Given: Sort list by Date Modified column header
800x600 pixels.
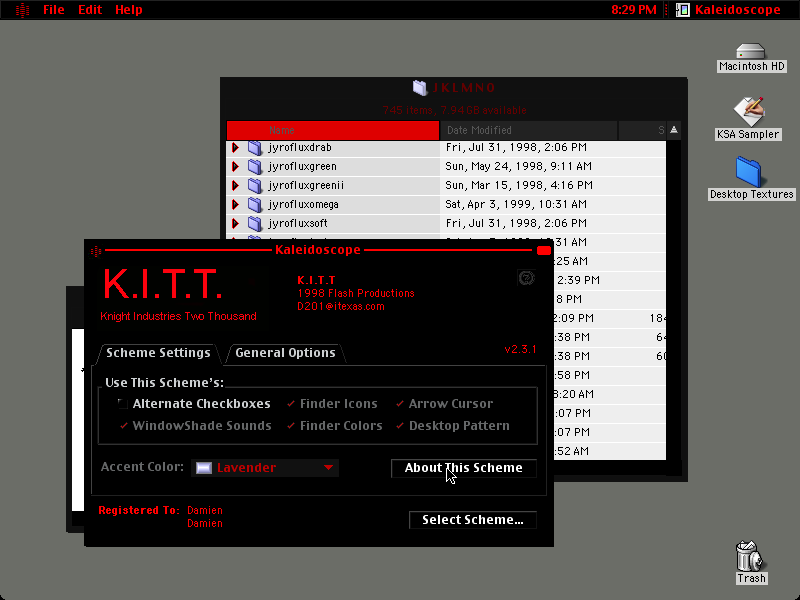Looking at the screenshot, I should pyautogui.click(x=529, y=130).
